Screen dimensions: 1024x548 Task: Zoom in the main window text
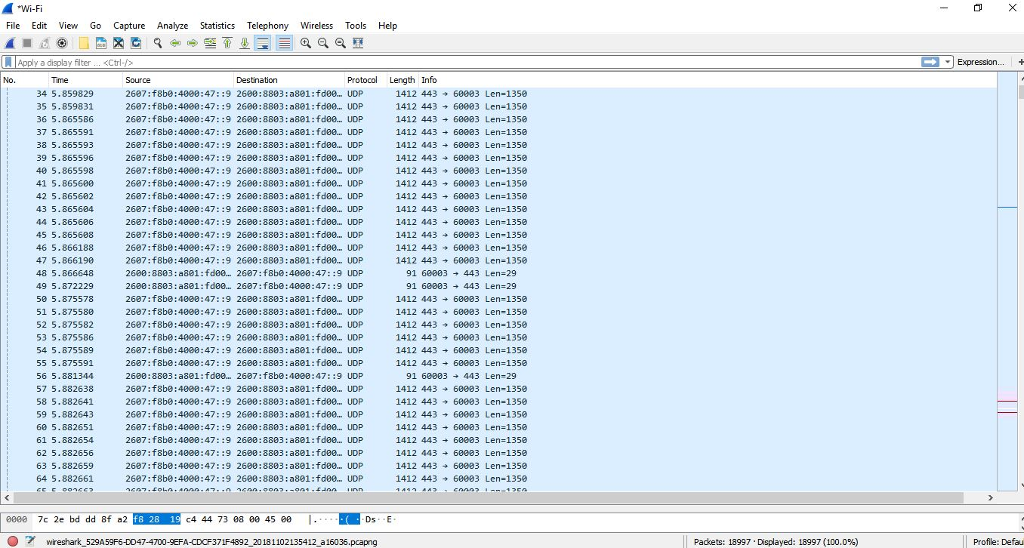(x=305, y=43)
